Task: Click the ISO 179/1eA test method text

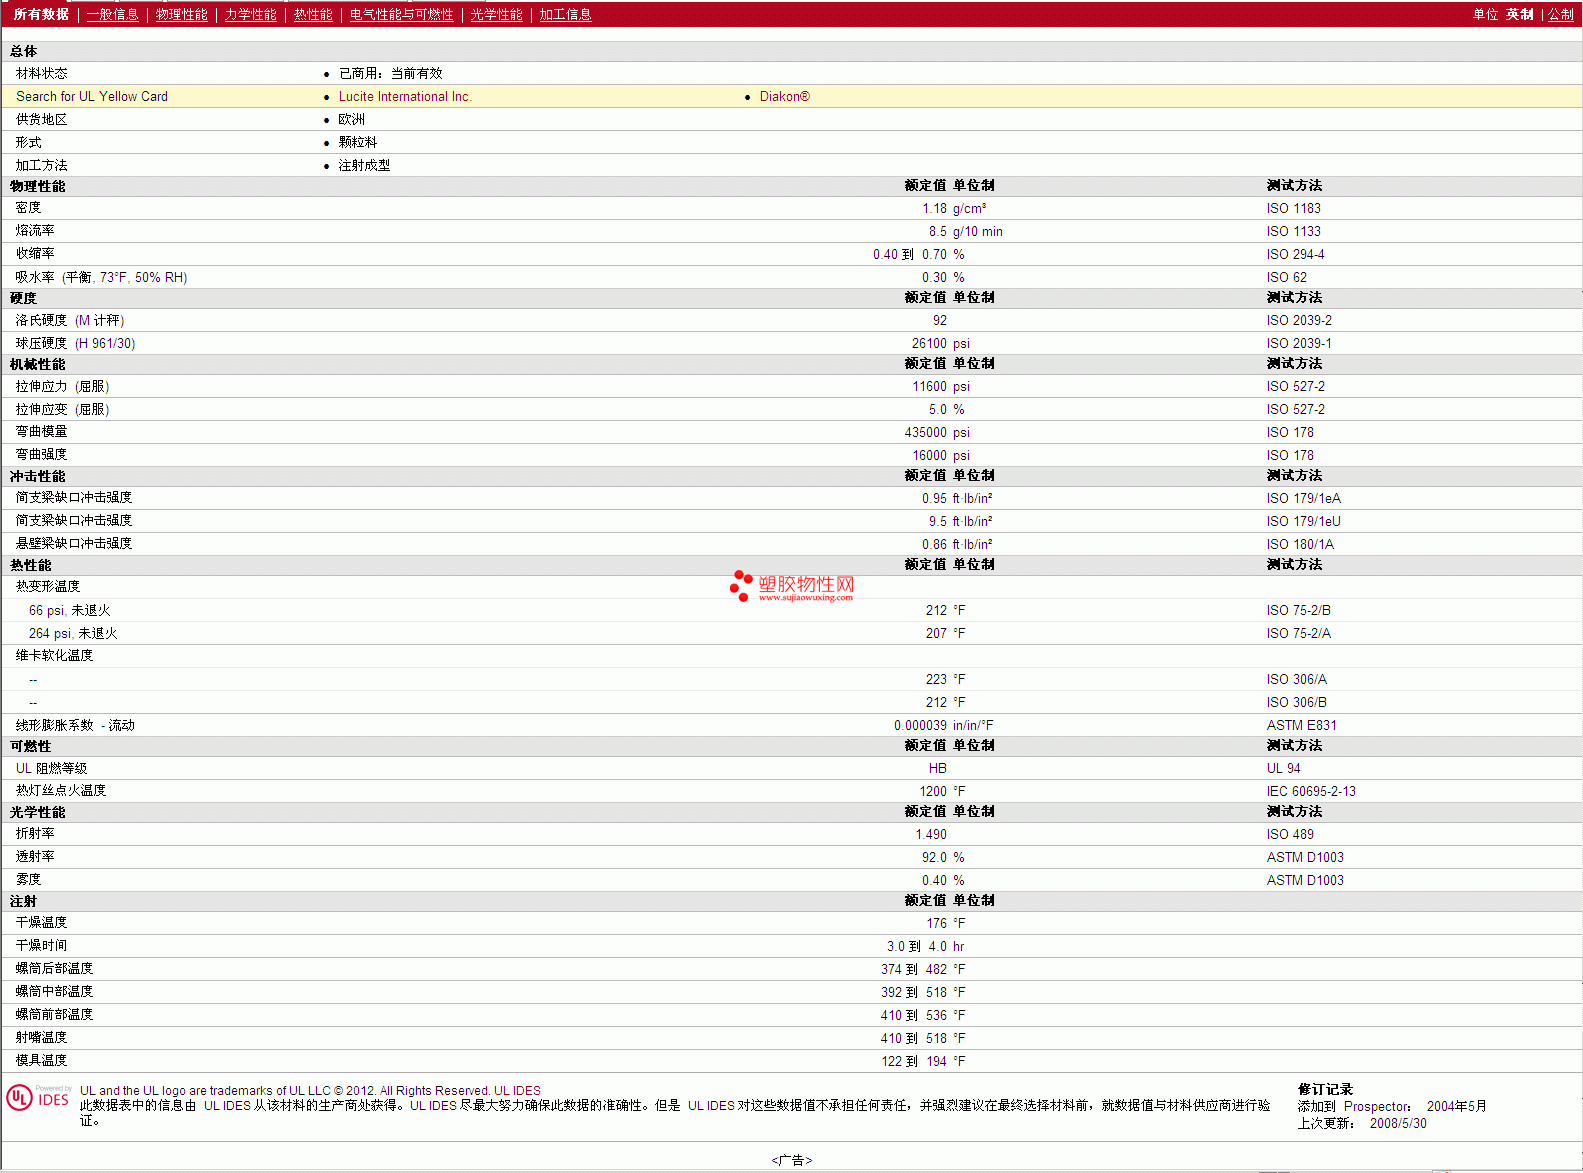Action: [1303, 498]
